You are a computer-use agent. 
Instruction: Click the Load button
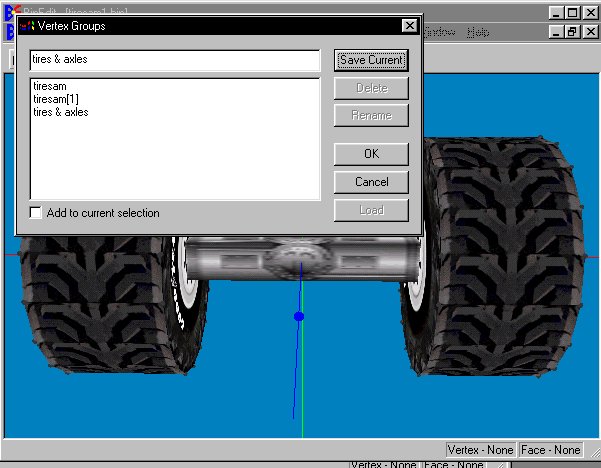point(371,210)
